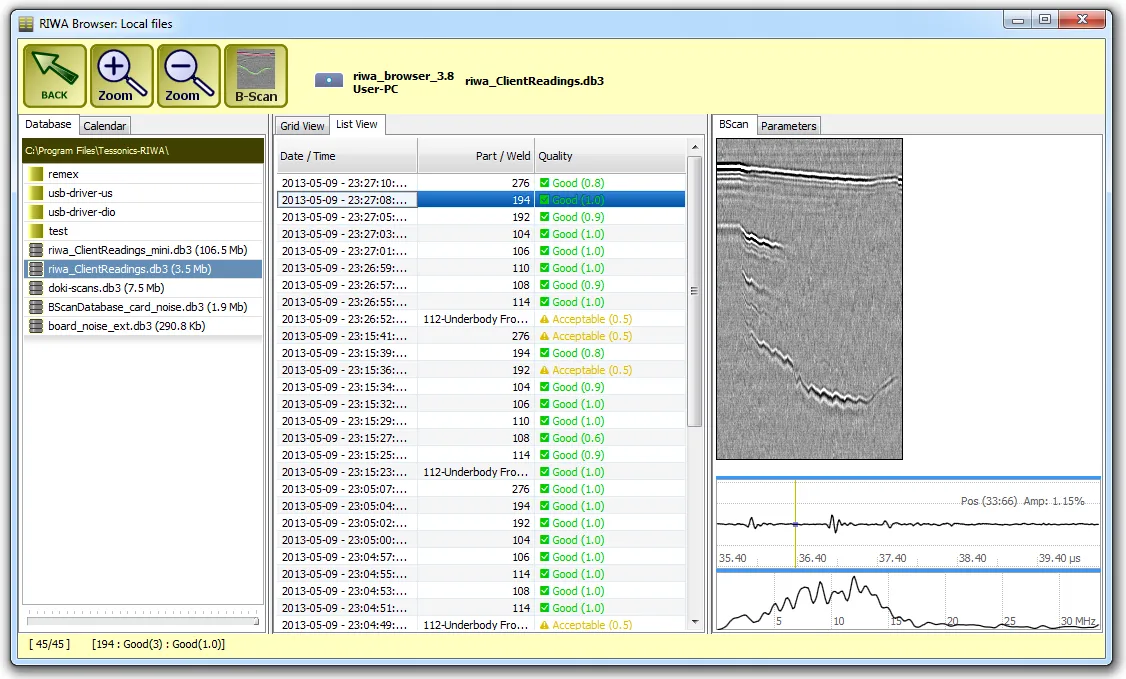Select the Zoom In tool
The width and height of the screenshot is (1126, 679).
tap(120, 75)
